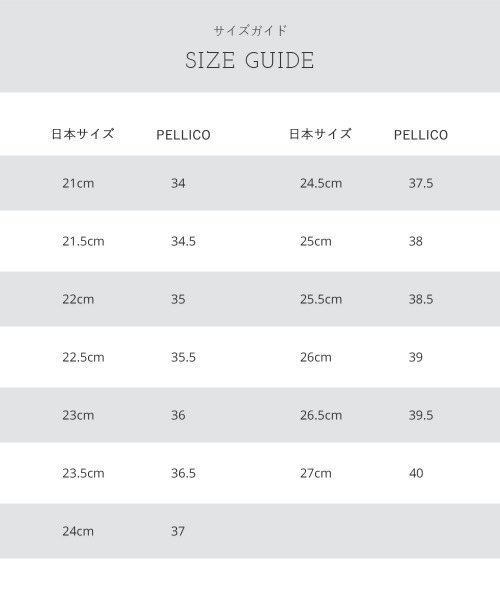Viewport: 500px width, 600px height.
Task: Select the right PELLICO column header
Action: pos(421,135)
